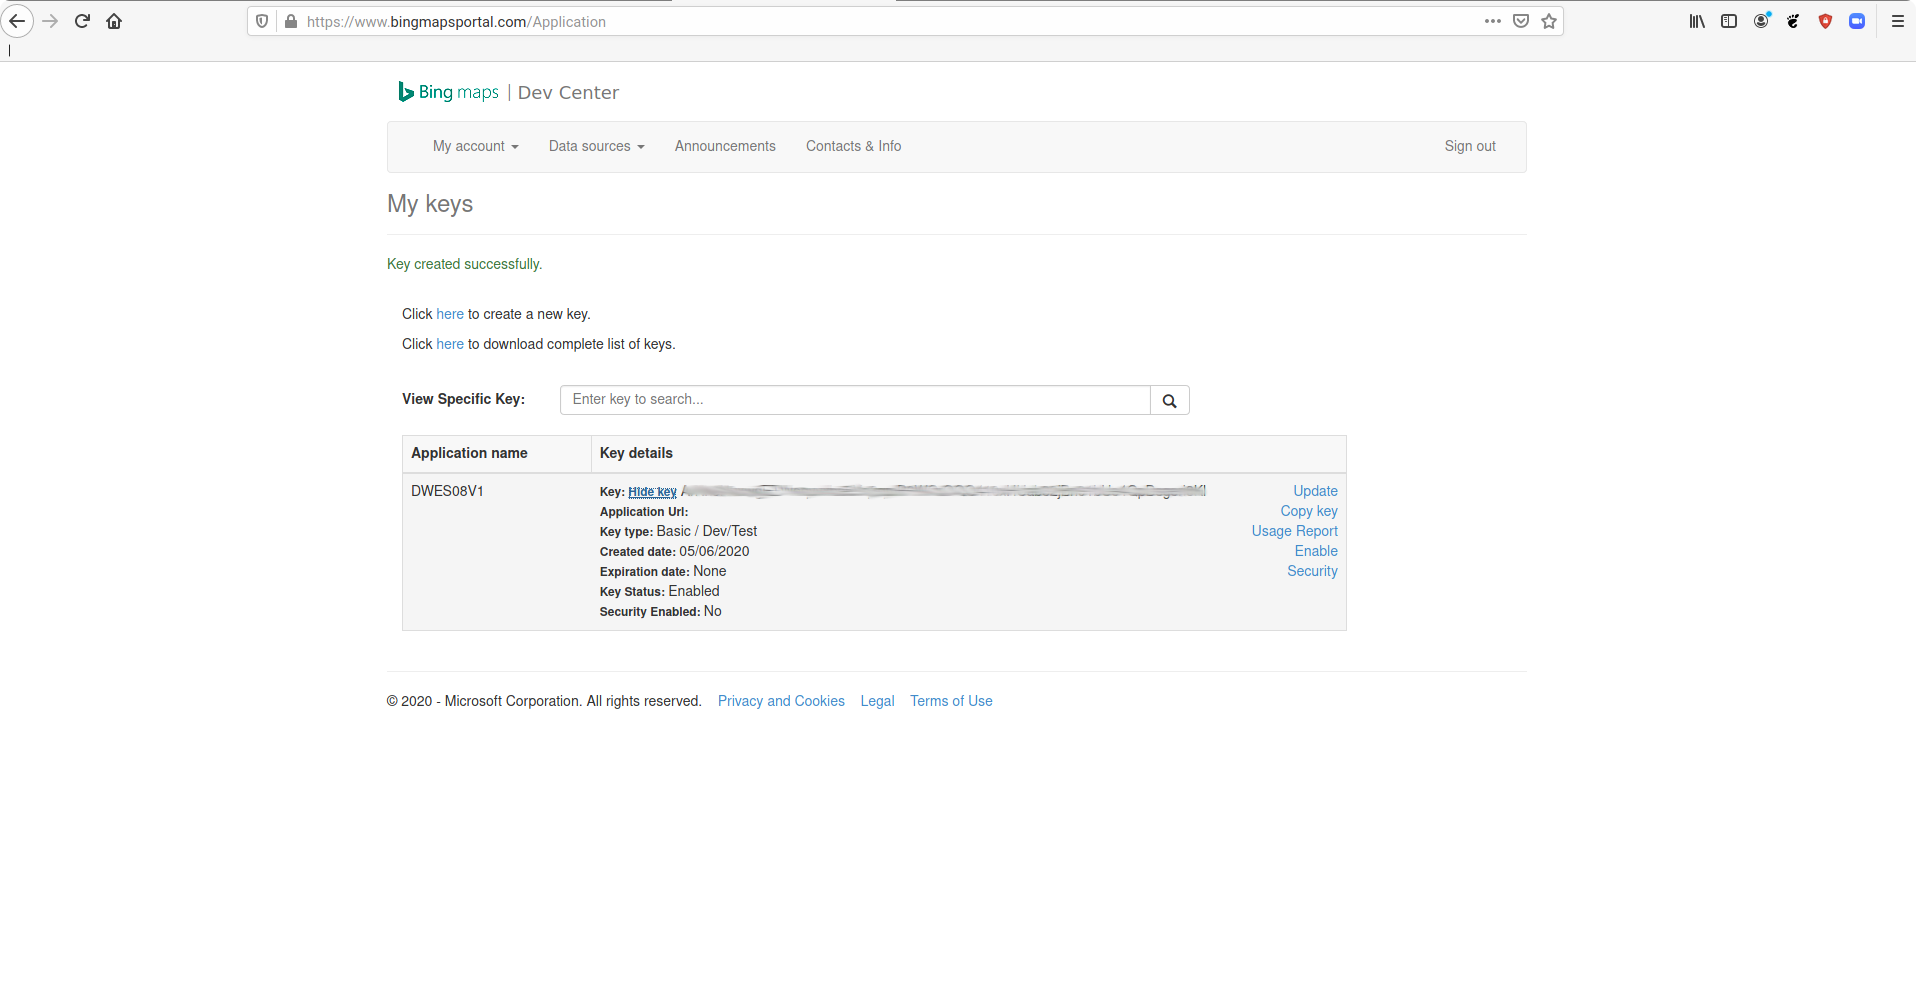Open the Terms of Use link
The height and width of the screenshot is (990, 1916).
pyautogui.click(x=951, y=701)
